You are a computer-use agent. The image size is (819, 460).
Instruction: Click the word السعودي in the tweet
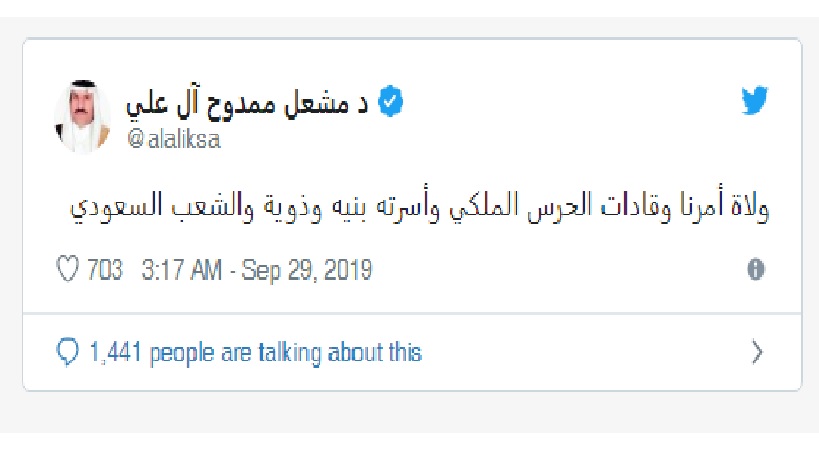pos(116,206)
